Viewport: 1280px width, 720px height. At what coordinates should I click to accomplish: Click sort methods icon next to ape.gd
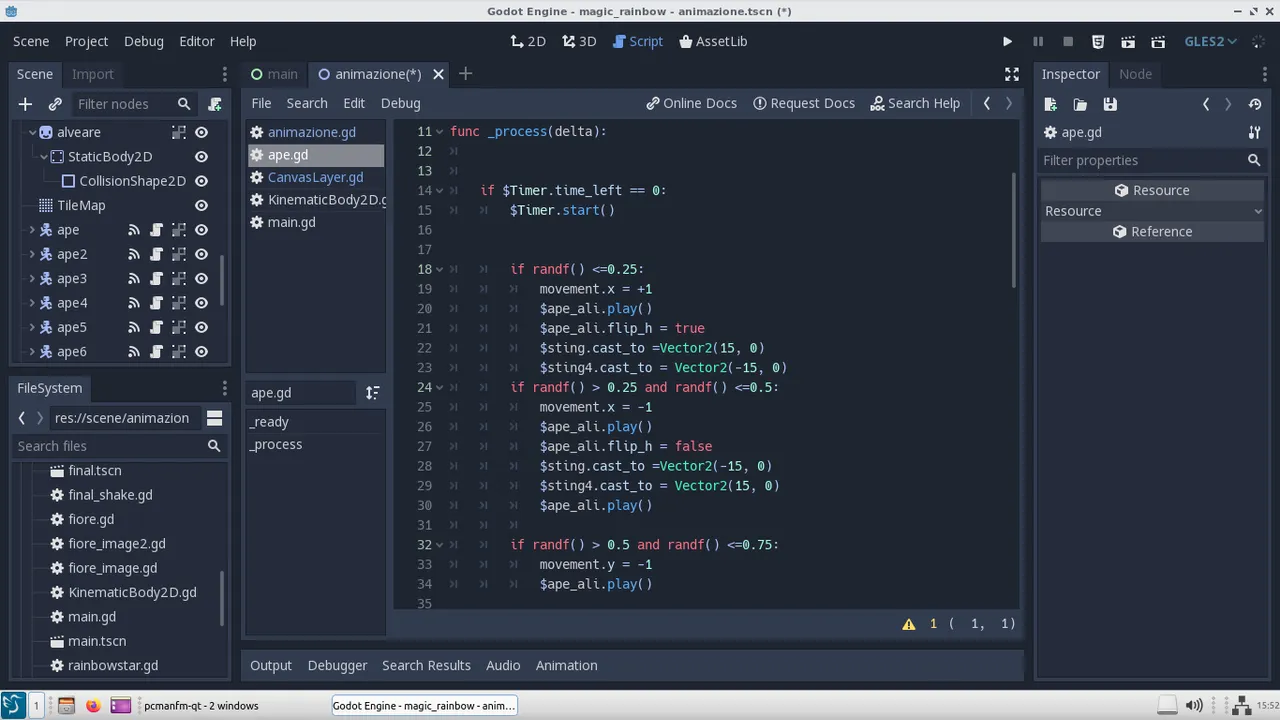(x=372, y=393)
